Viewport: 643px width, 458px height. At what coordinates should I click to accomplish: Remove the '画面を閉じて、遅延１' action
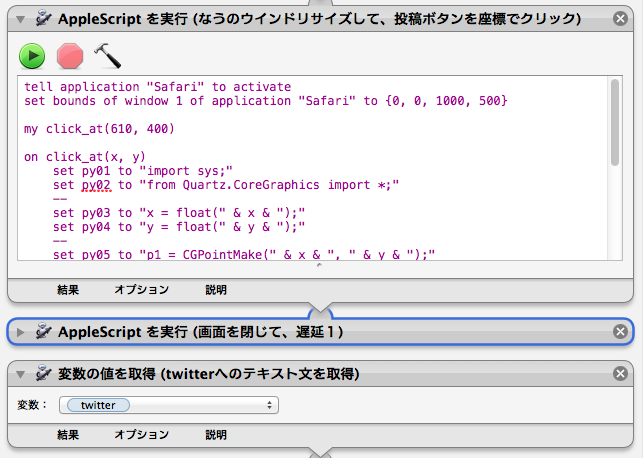pos(620,332)
